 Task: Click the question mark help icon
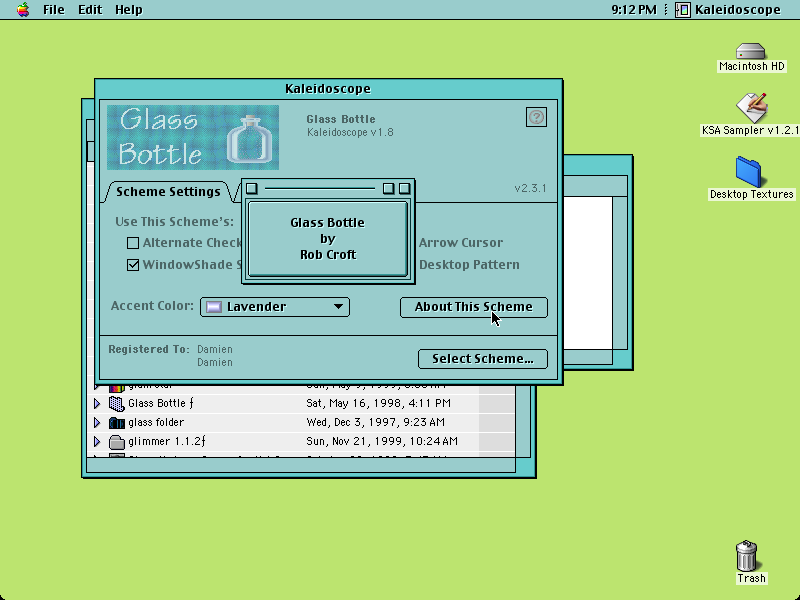click(x=536, y=117)
